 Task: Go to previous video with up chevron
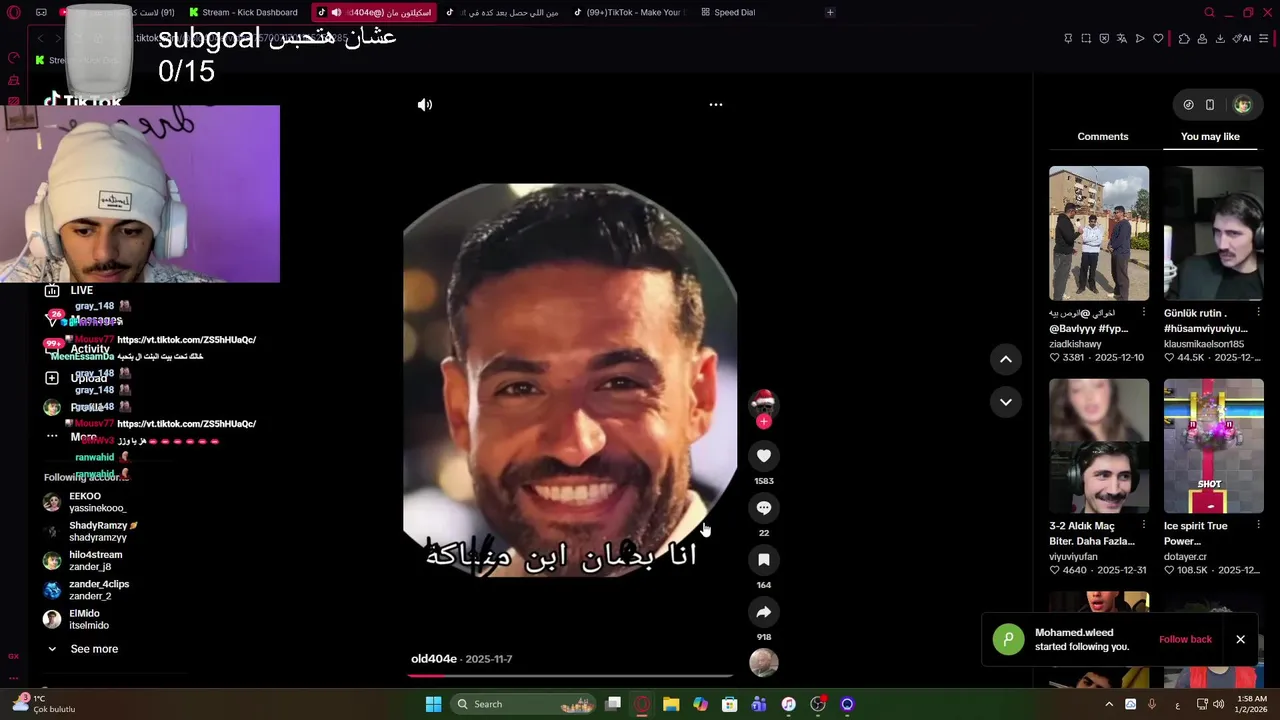pos(1006,359)
